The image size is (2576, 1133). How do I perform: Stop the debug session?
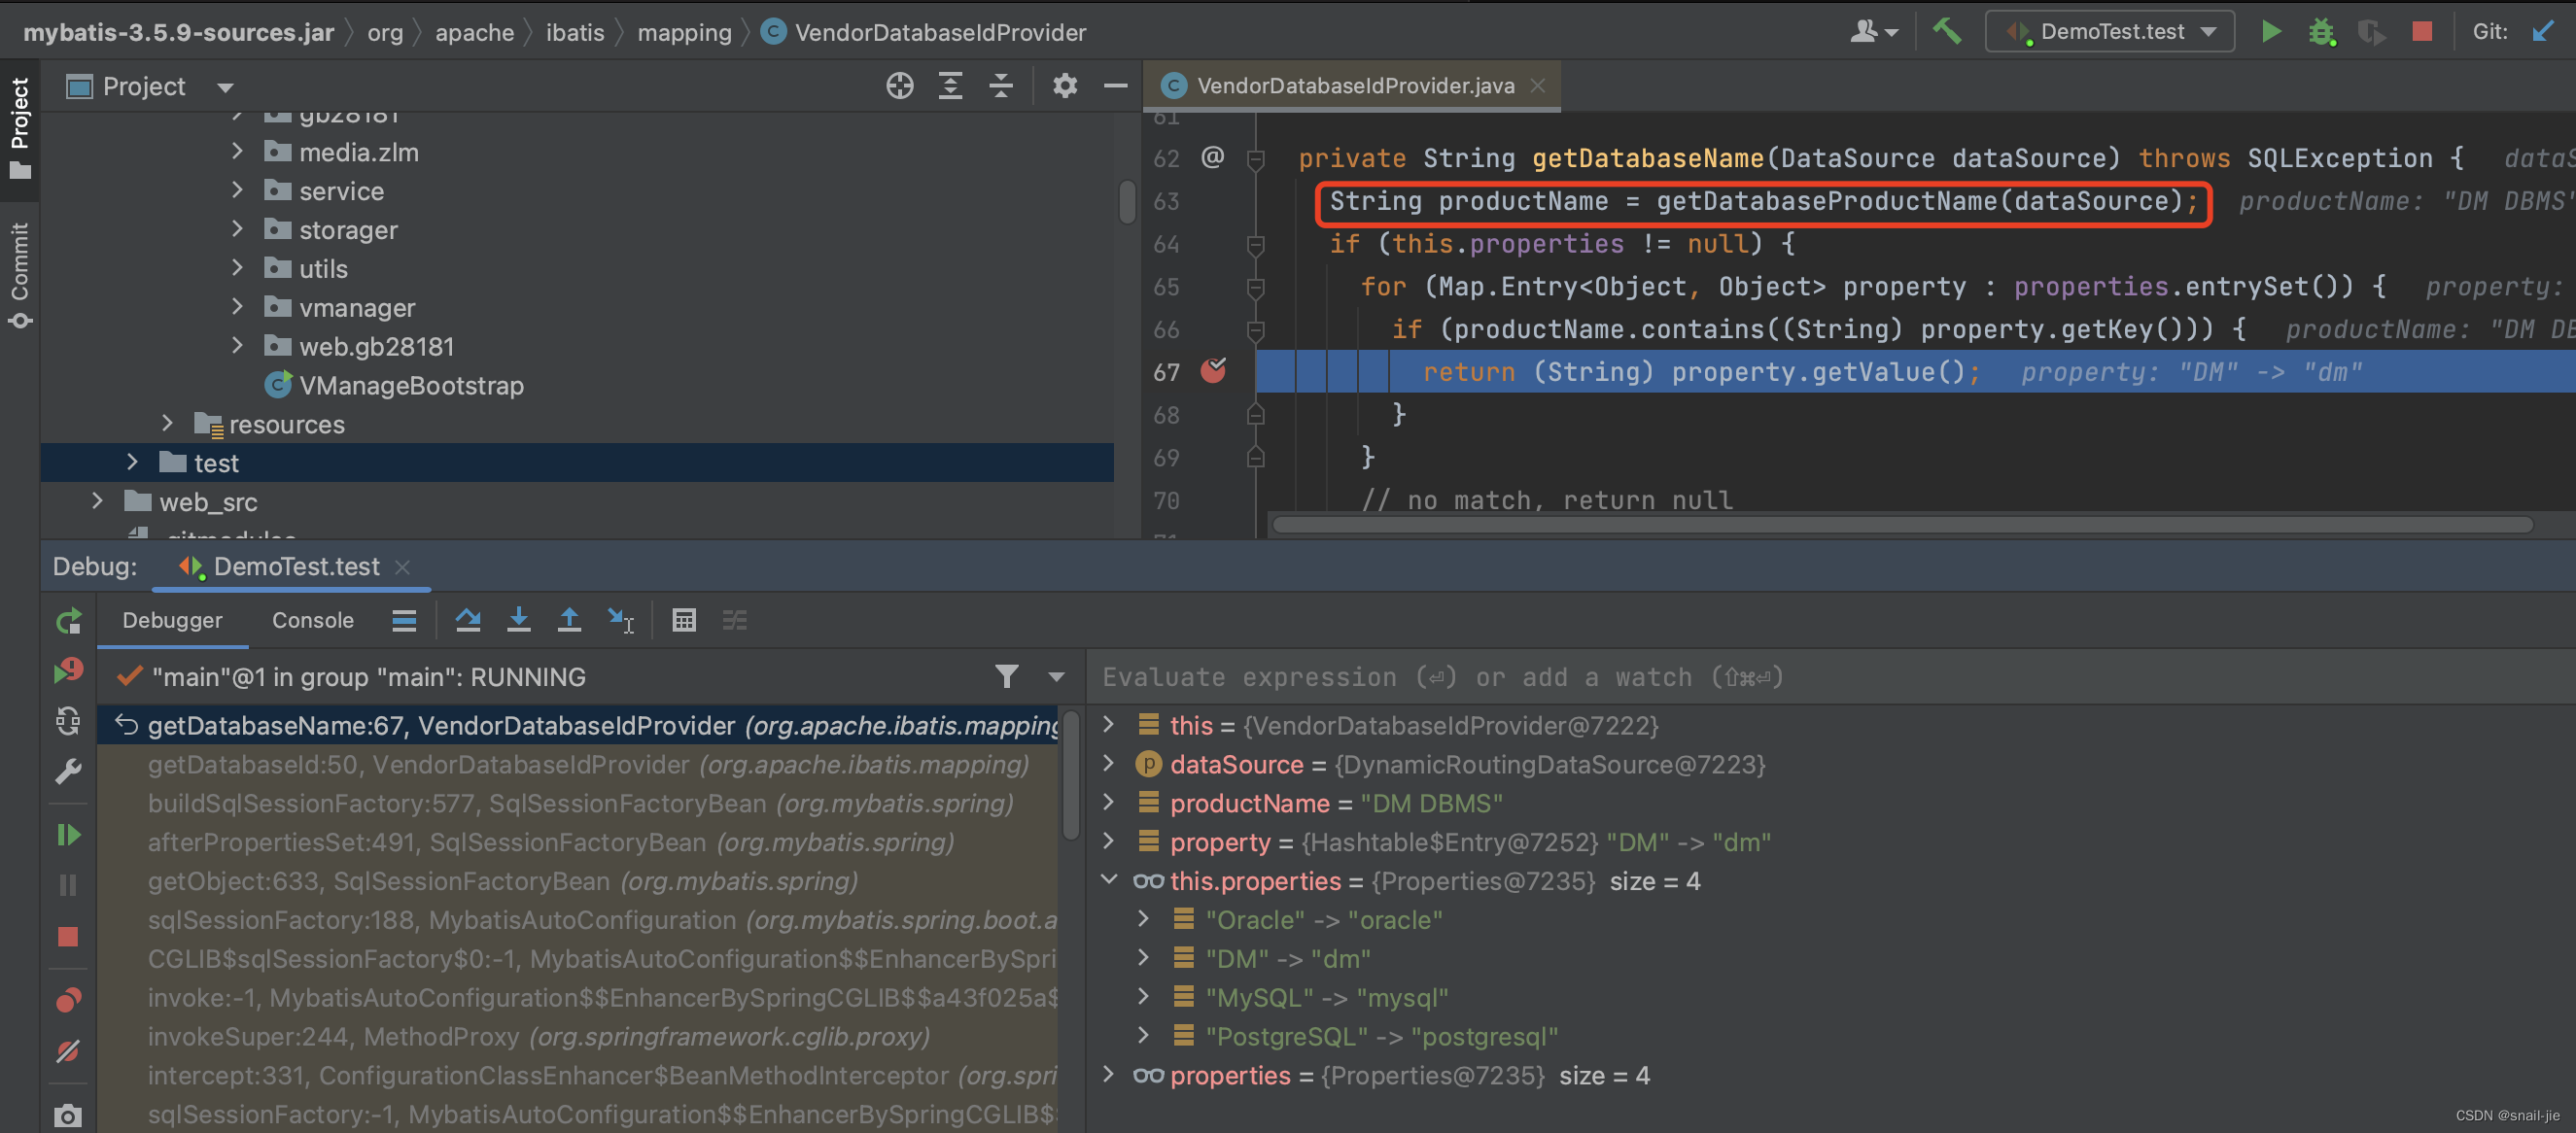68,937
